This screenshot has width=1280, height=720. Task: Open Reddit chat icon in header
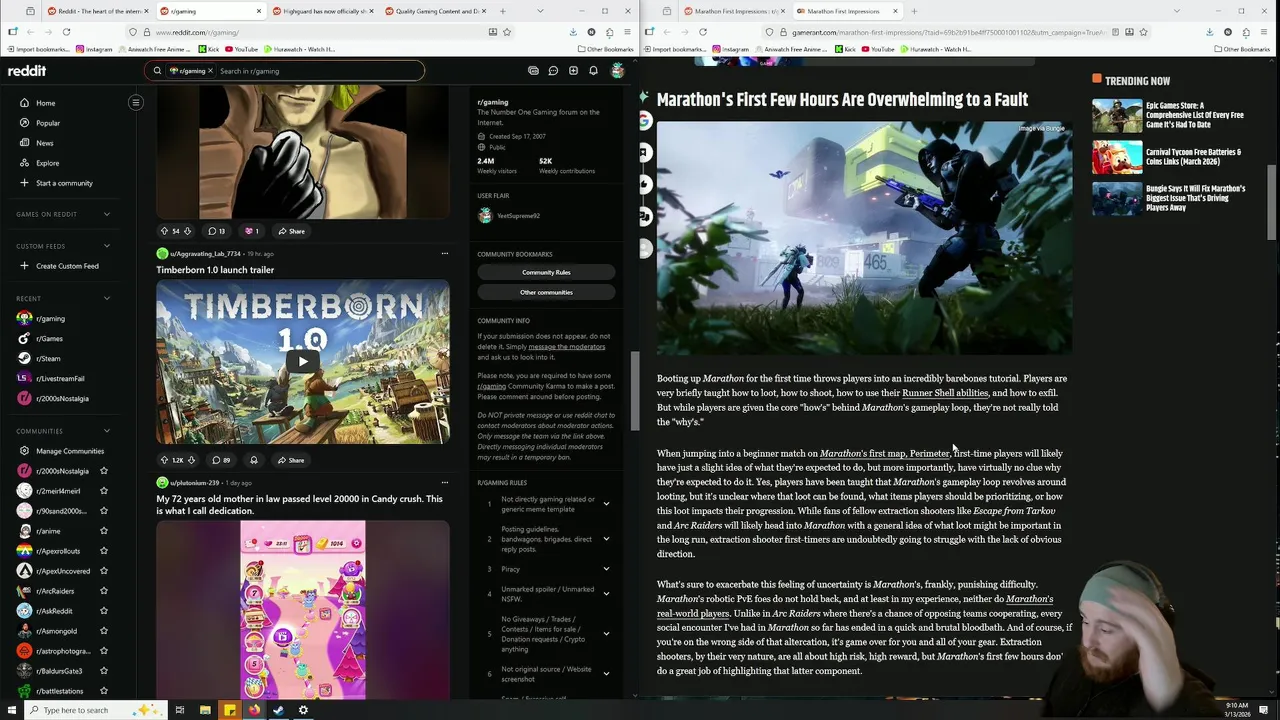tap(553, 71)
